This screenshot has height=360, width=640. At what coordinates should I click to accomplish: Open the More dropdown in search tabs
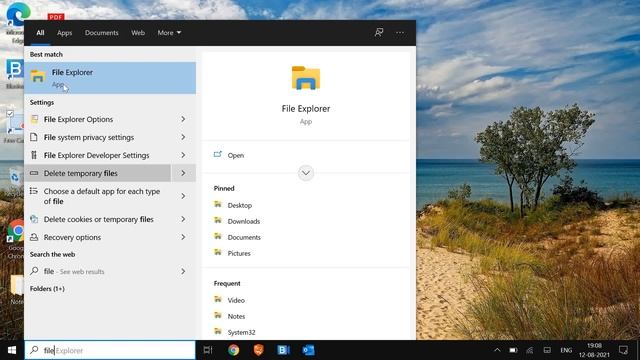click(169, 33)
